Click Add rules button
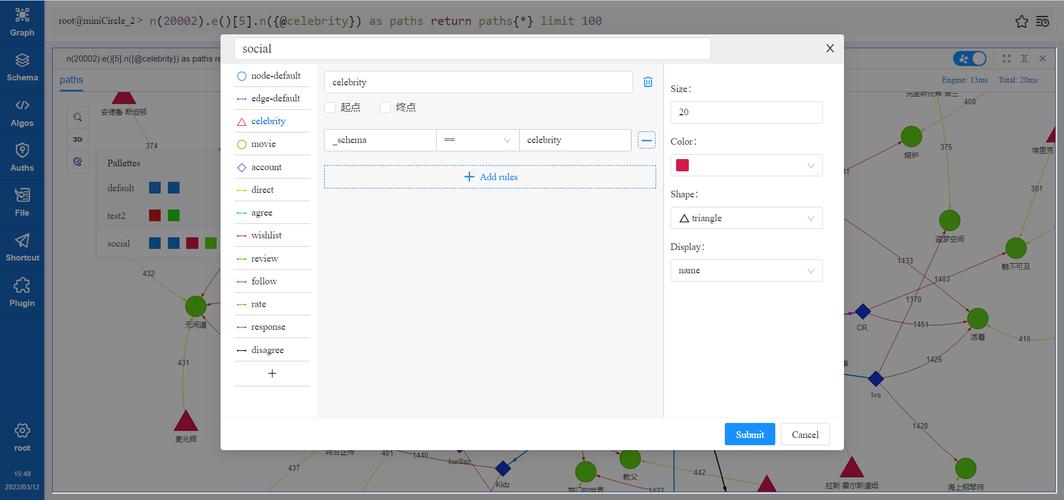Screen dimensions: 1064x500 (x=490, y=176)
